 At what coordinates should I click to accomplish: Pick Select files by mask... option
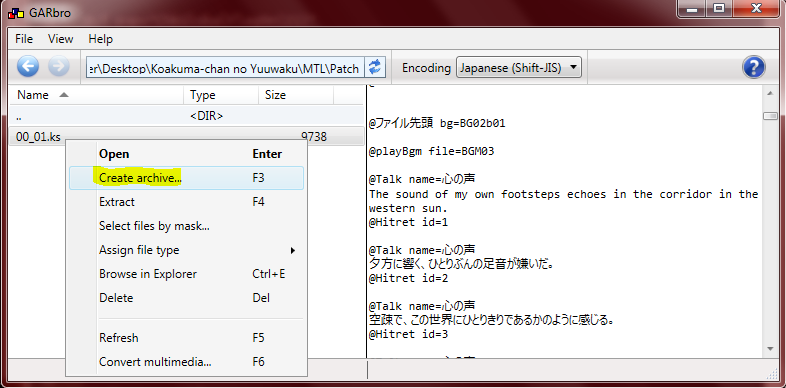[186, 226]
